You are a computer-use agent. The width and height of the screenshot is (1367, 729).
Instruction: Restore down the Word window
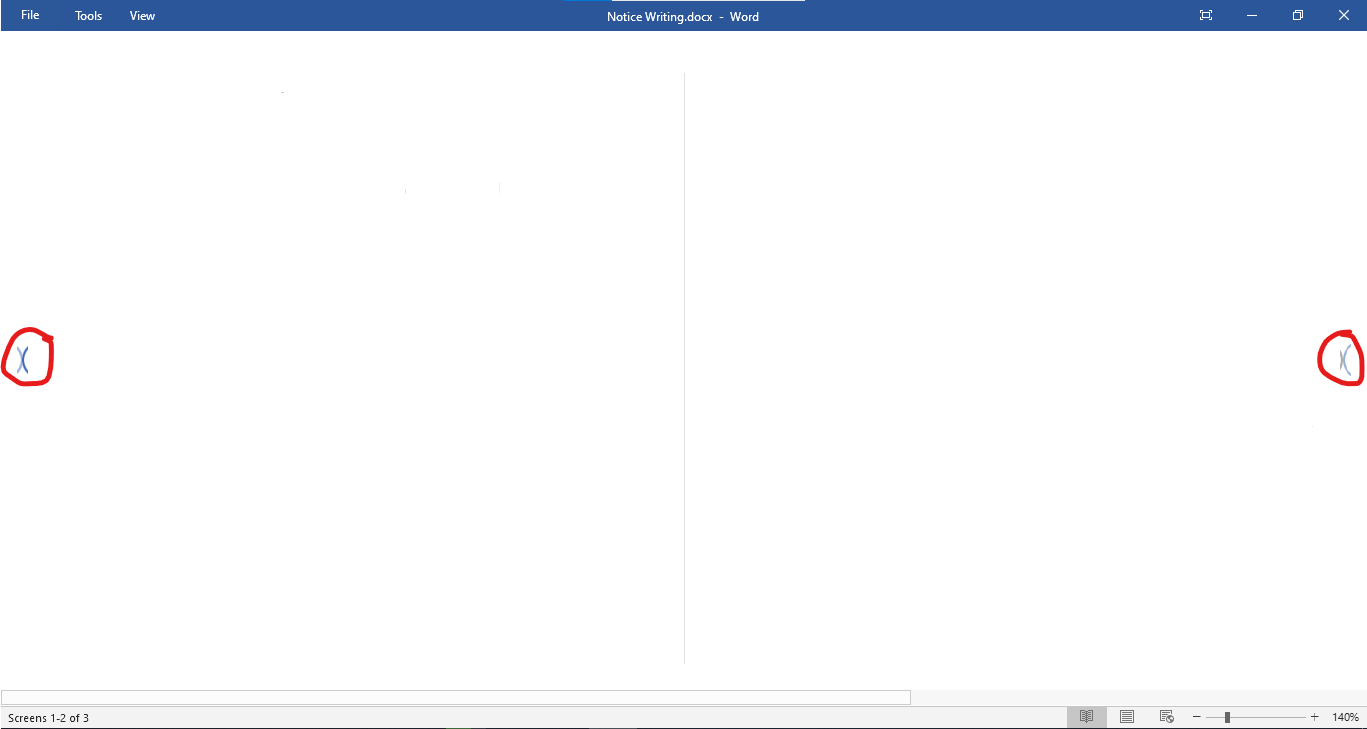[x=1298, y=16]
